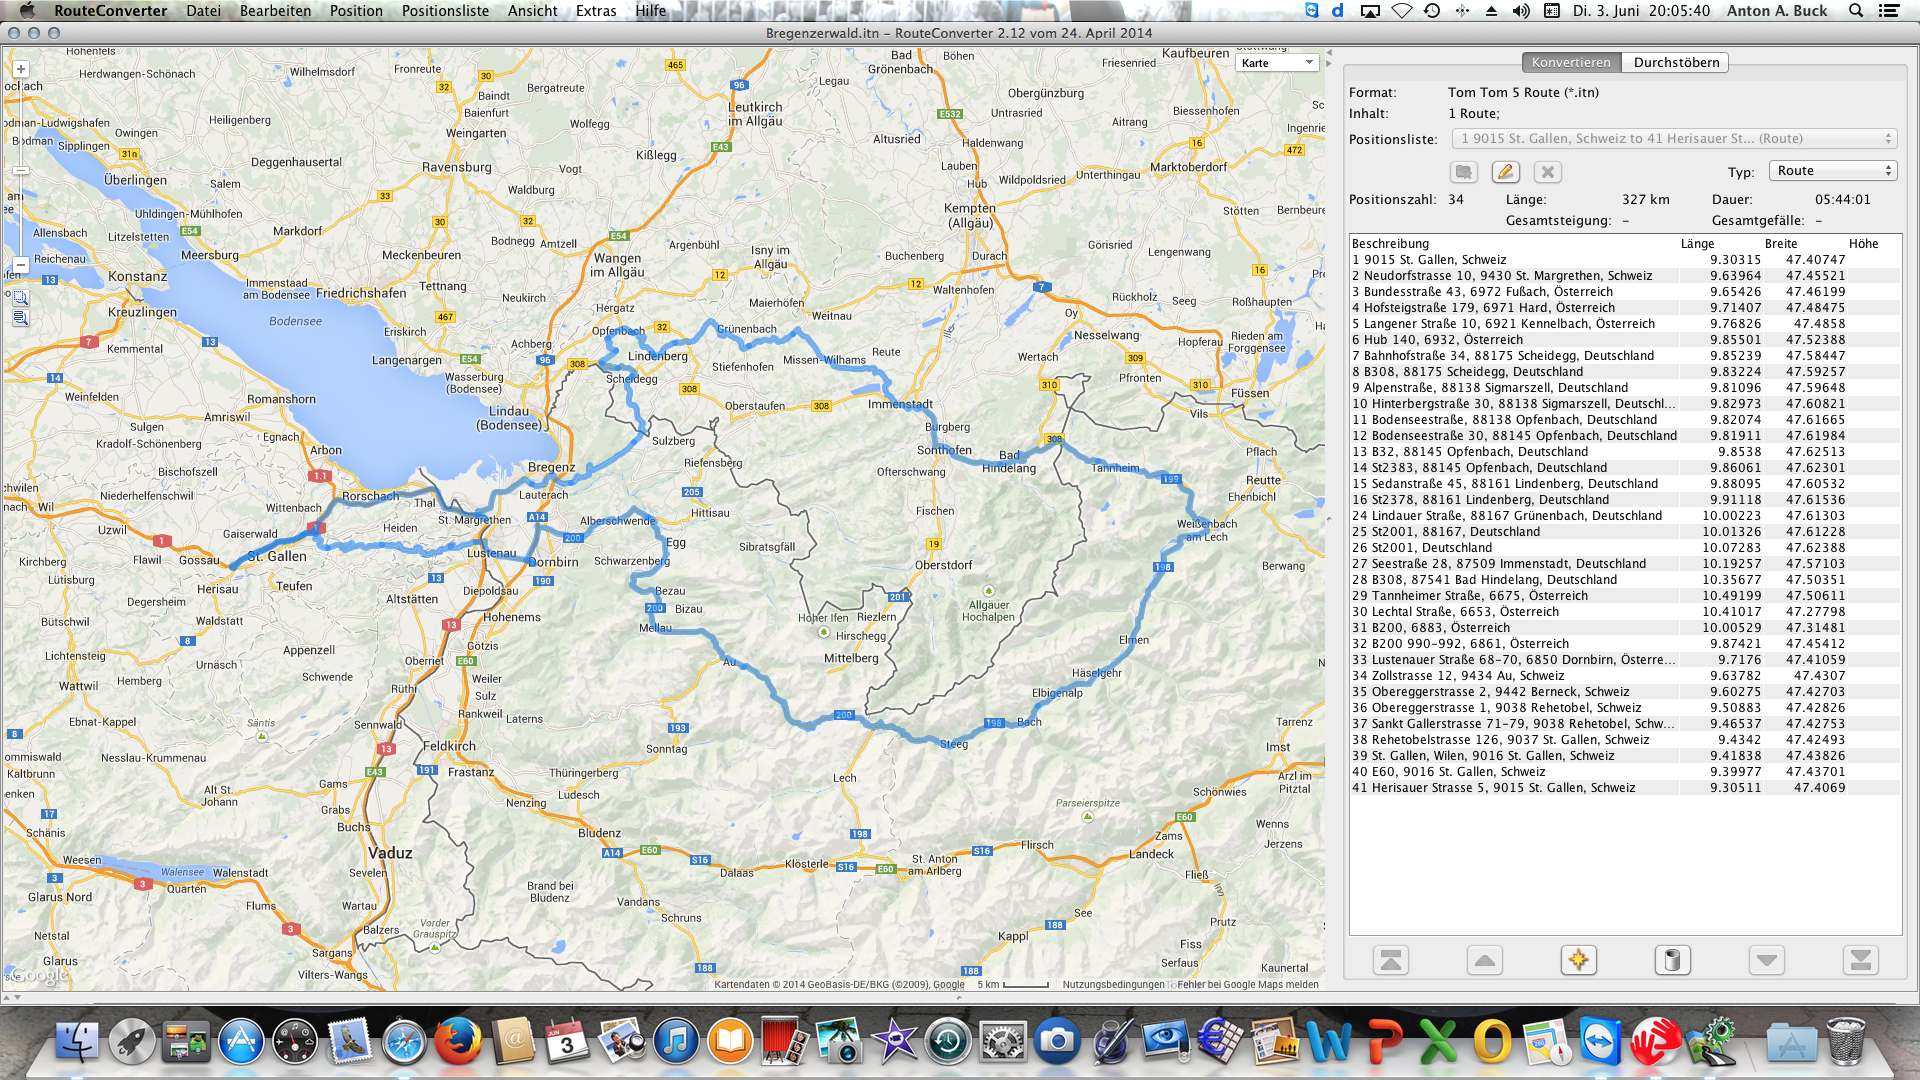Click Nutzungsbedingungen link on map
Image resolution: width=1920 pixels, height=1080 pixels.
point(1113,985)
